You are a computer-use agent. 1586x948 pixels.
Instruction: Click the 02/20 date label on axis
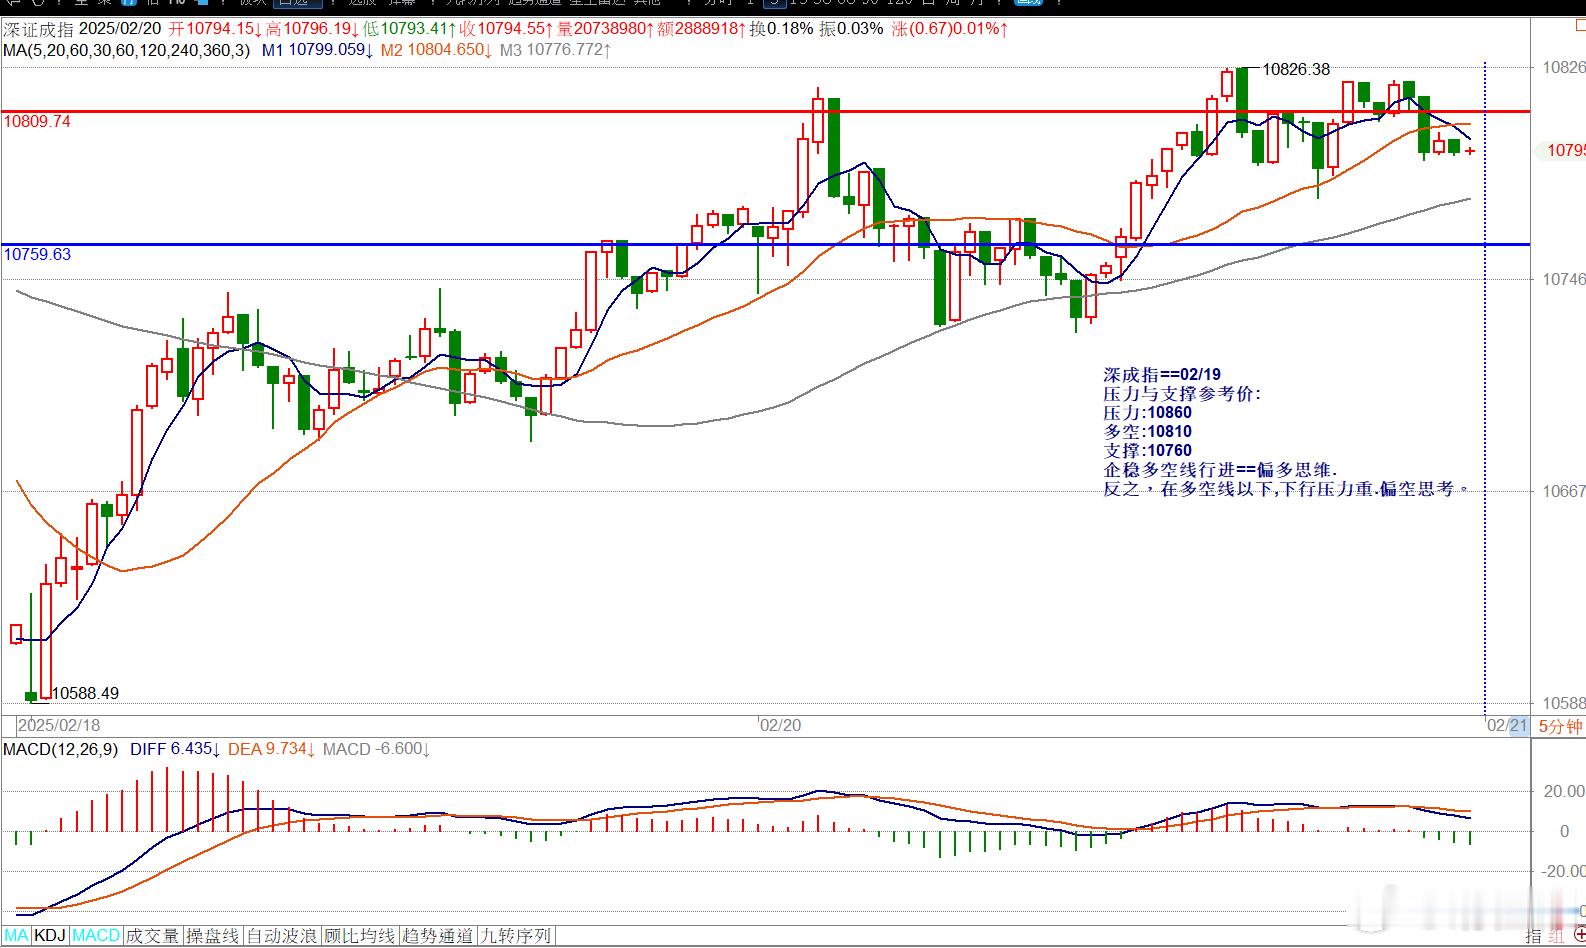[779, 725]
